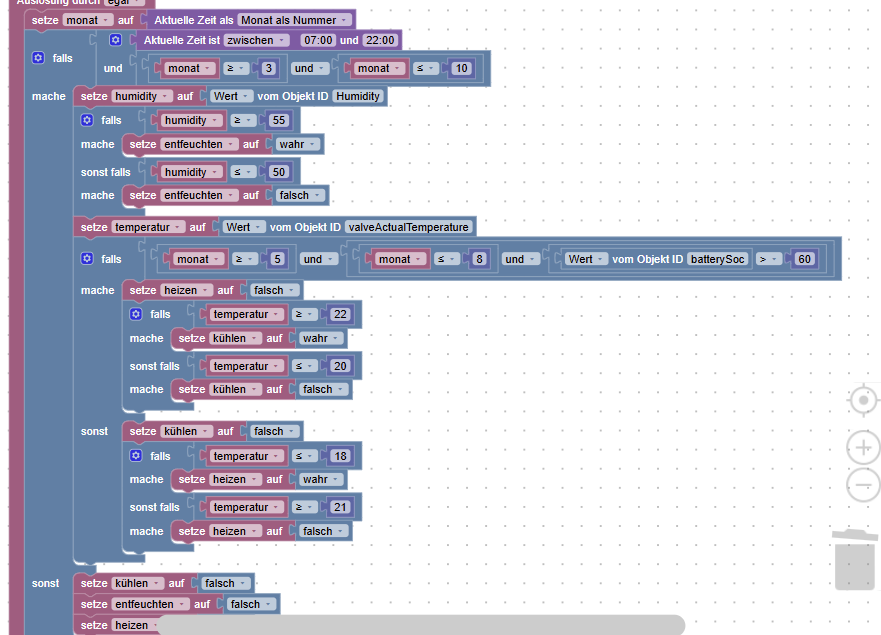Edit the 22:00 end time field
This screenshot has height=635, width=881.
[x=380, y=40]
